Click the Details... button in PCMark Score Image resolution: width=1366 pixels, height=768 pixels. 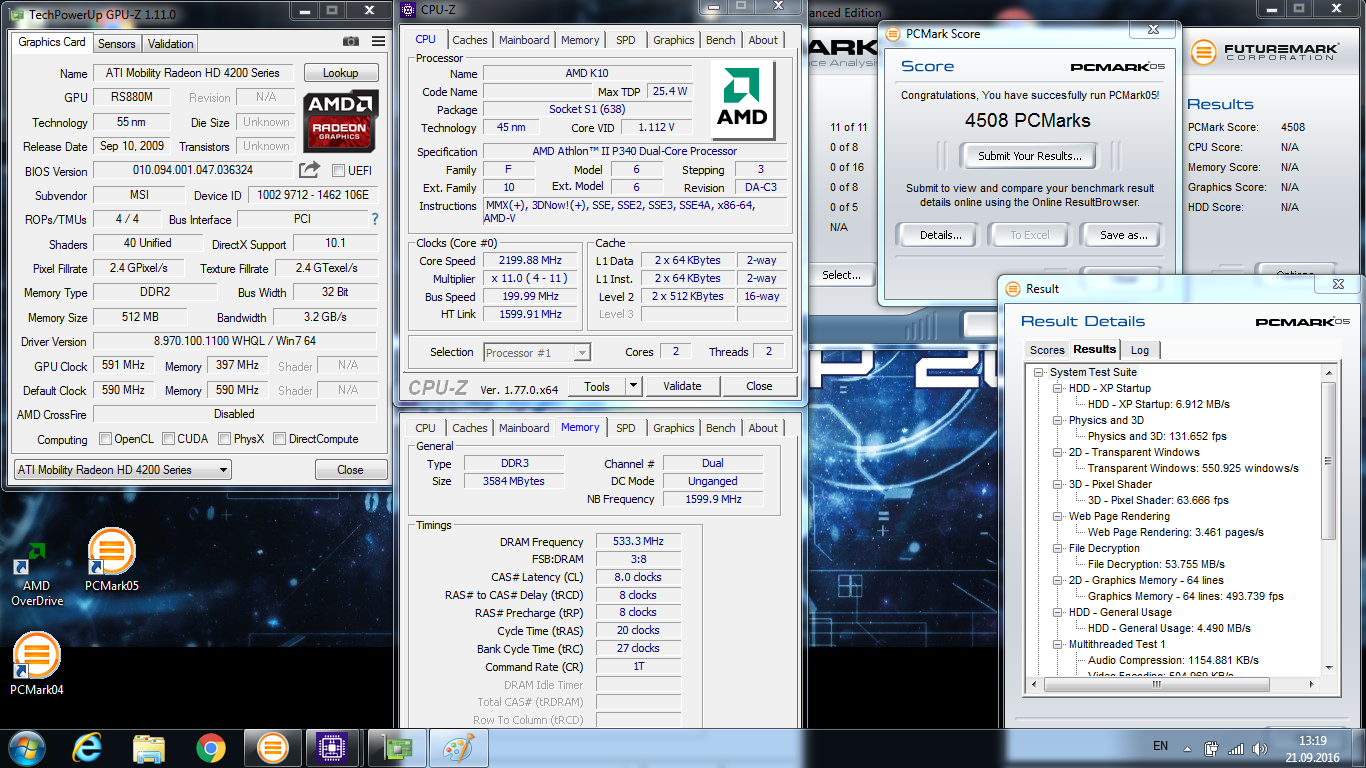point(941,235)
